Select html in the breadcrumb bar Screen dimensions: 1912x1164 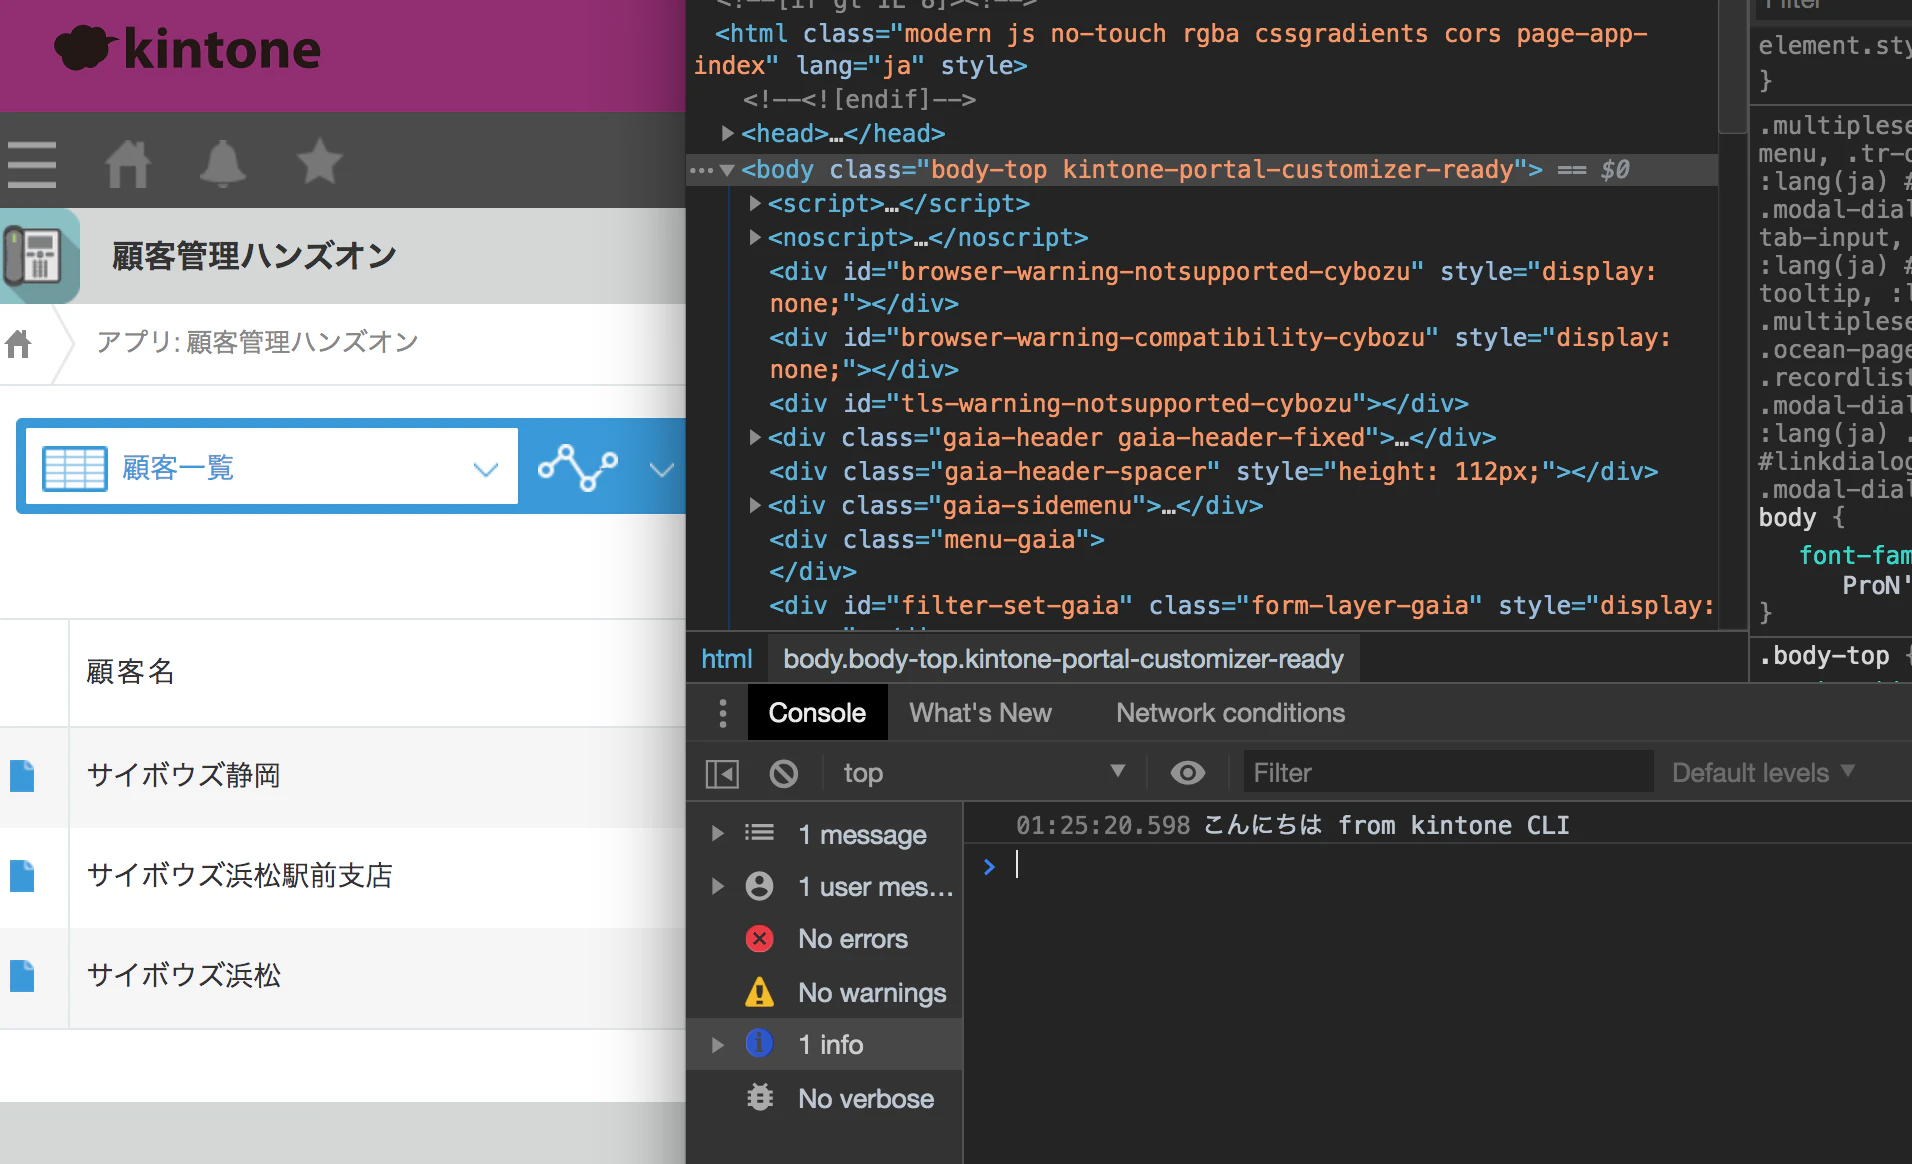(x=727, y=659)
